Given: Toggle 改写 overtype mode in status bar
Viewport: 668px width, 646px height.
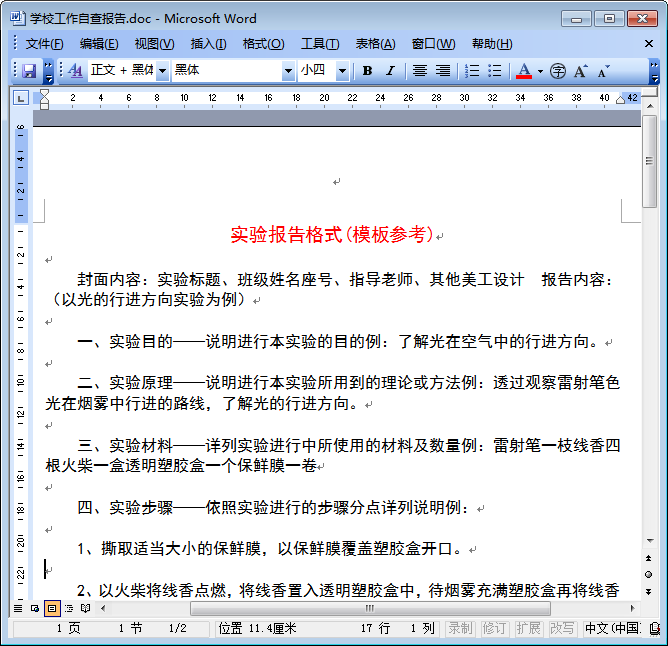Looking at the screenshot, I should point(562,628).
